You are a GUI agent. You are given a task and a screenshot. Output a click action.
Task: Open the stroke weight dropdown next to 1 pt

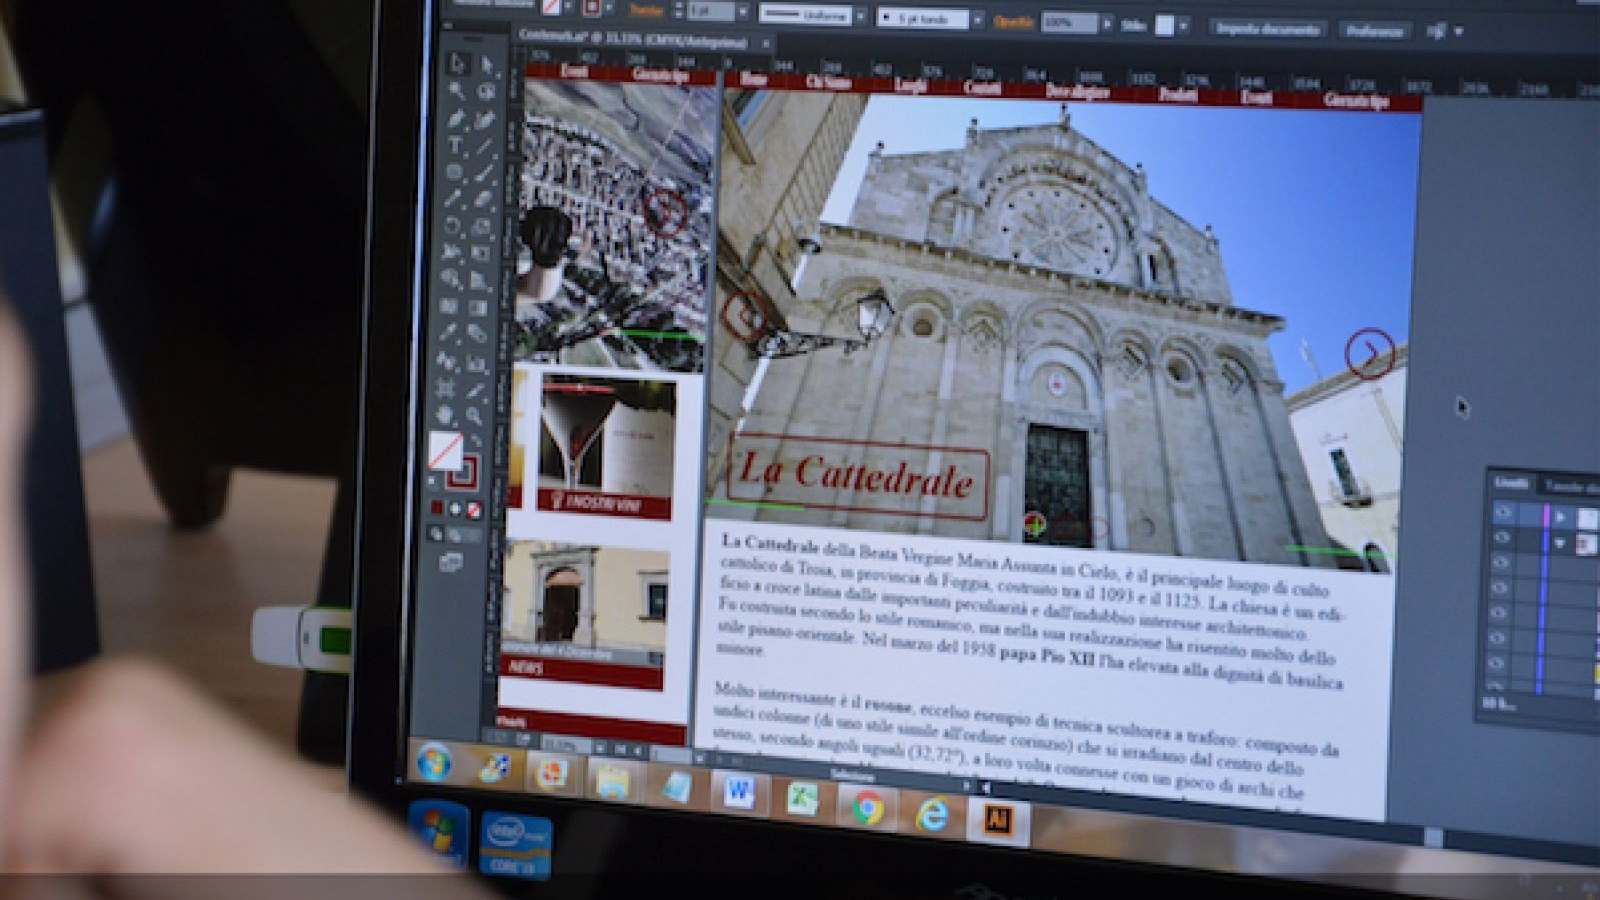click(742, 12)
